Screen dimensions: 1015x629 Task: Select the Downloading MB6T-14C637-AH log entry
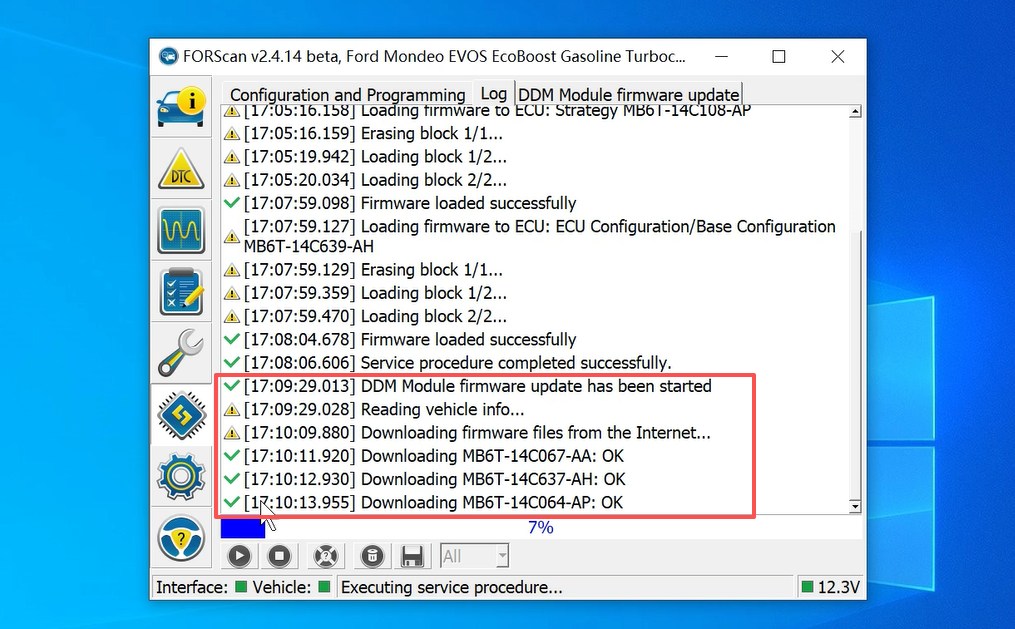click(492, 479)
